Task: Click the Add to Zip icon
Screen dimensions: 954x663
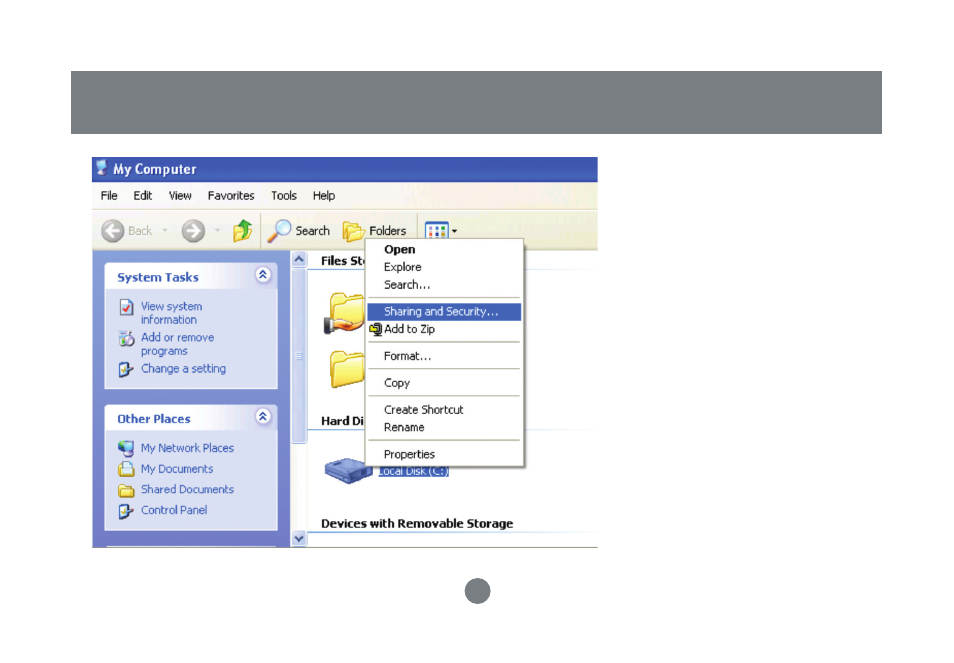Action: coord(376,330)
